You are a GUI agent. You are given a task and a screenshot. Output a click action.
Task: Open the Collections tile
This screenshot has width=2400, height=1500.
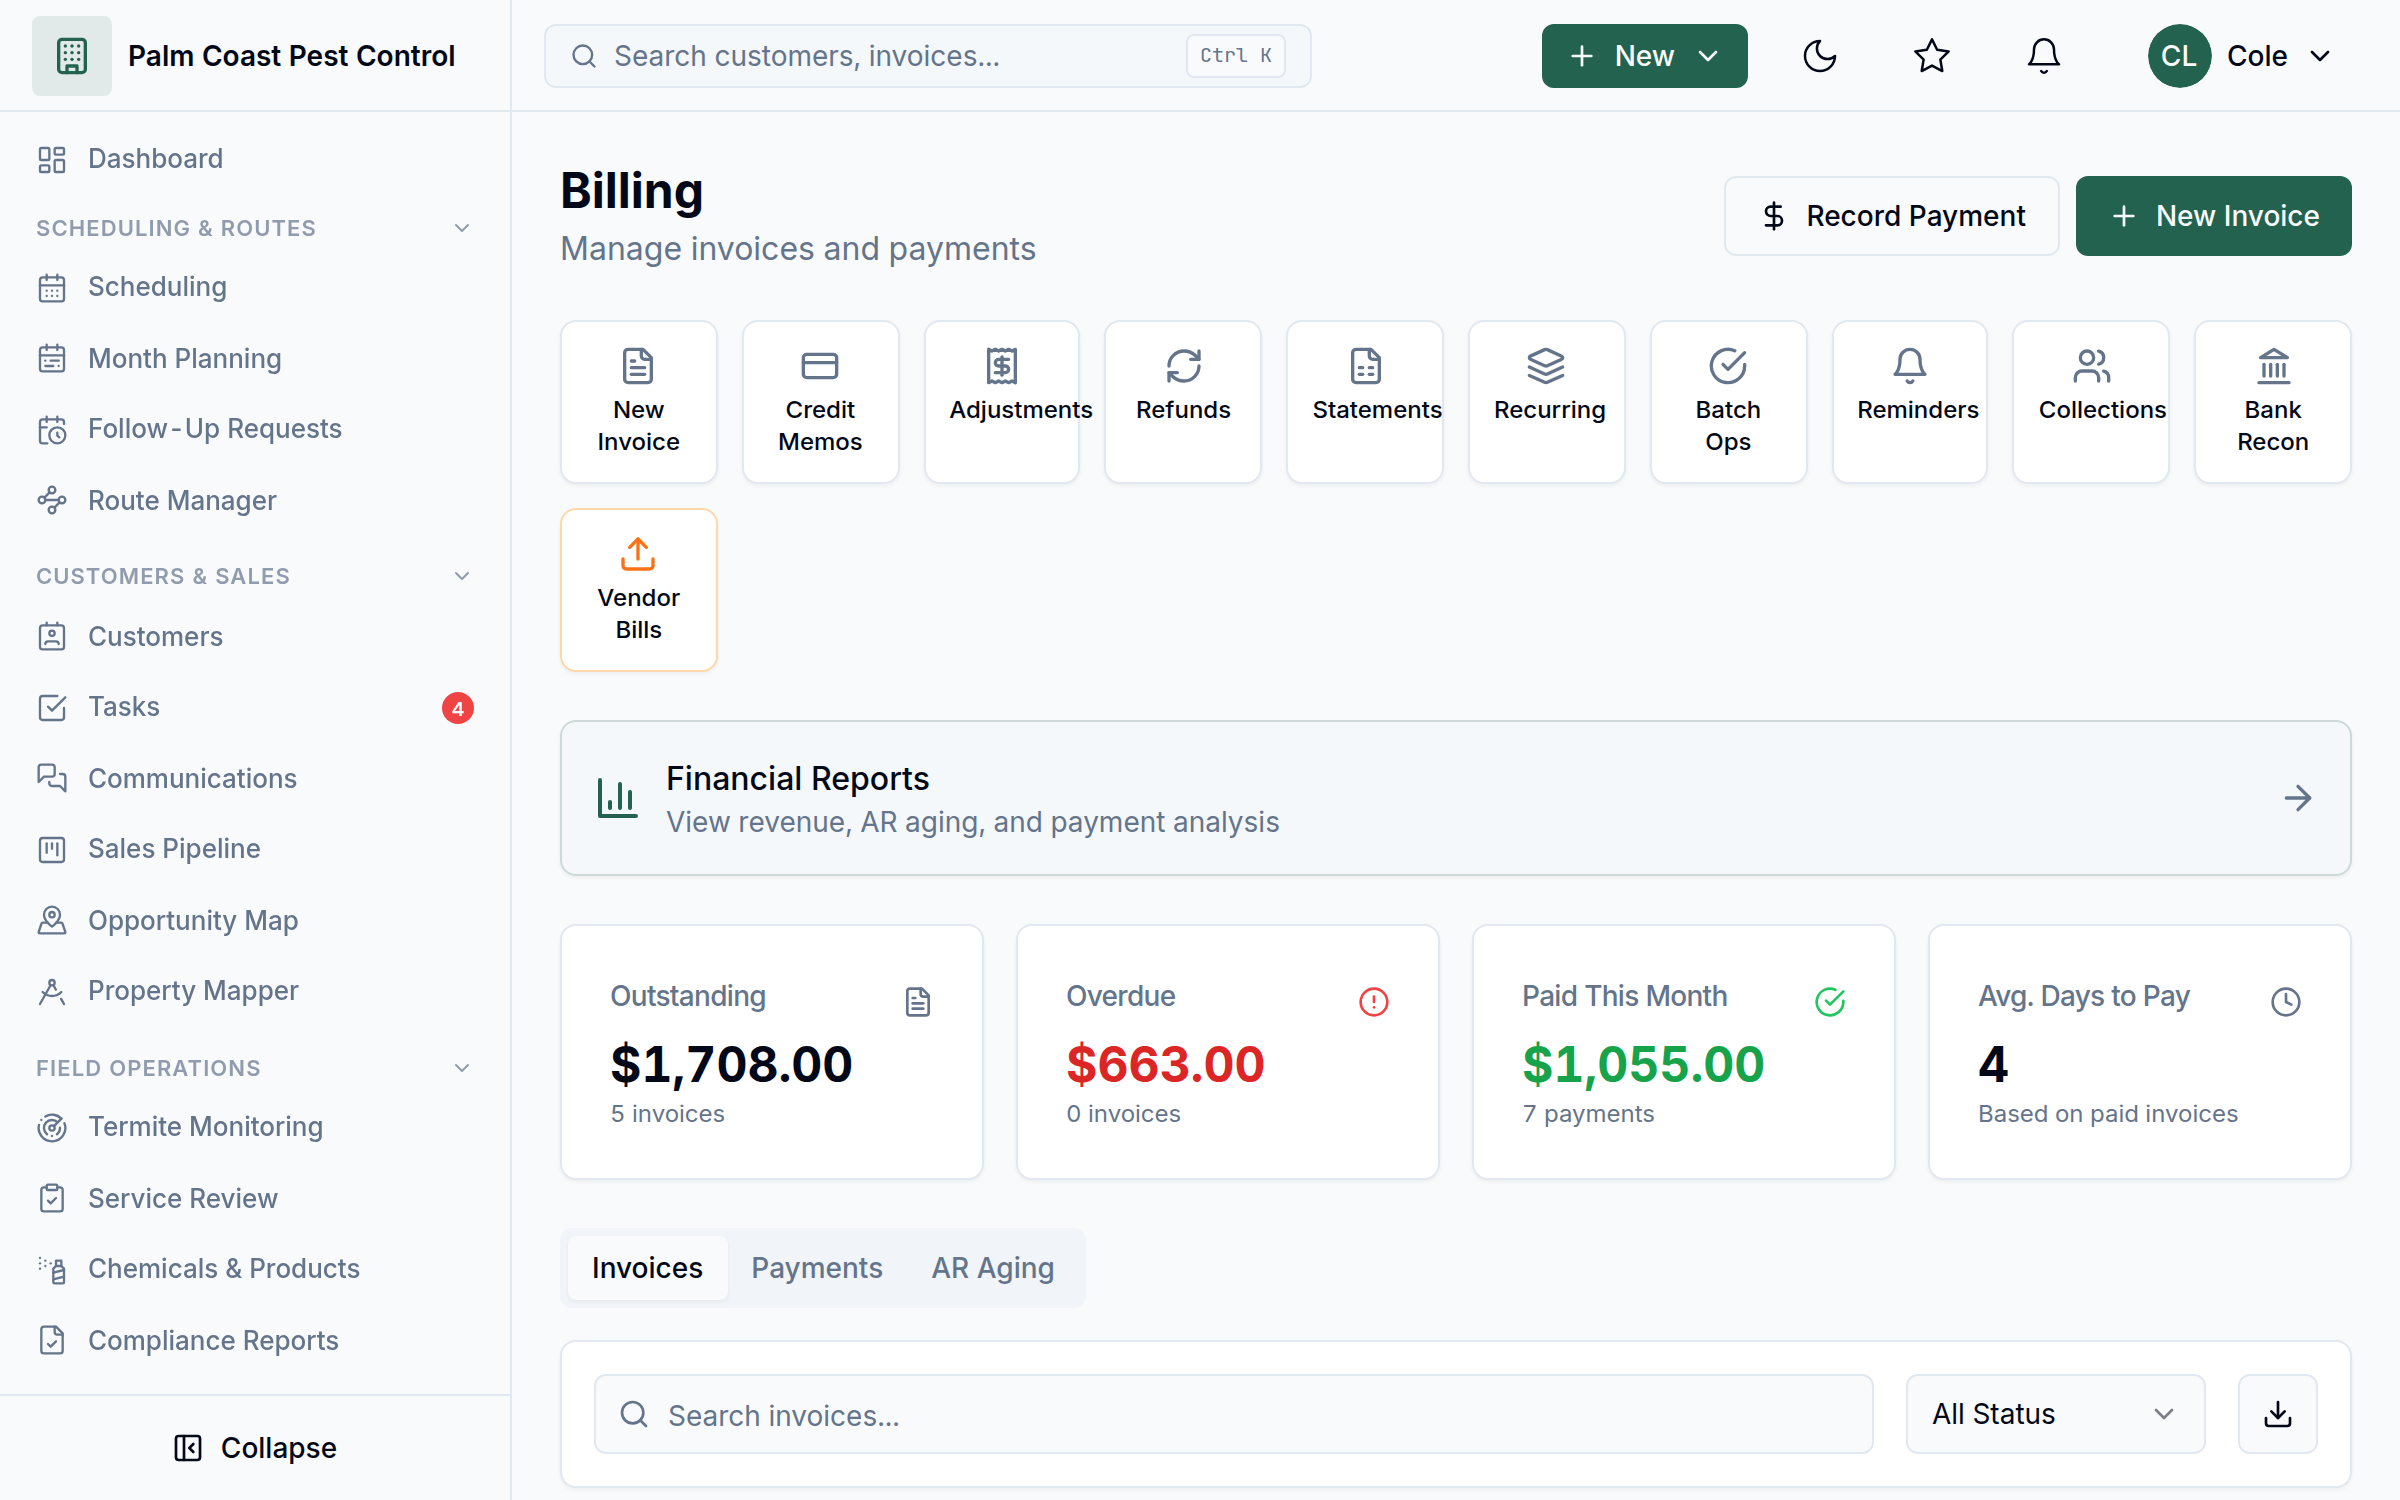tap(2091, 402)
